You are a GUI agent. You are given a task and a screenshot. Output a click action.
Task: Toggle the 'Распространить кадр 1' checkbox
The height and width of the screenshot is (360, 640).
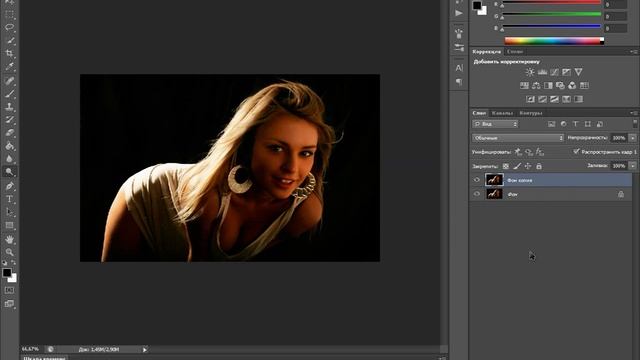tap(576, 151)
